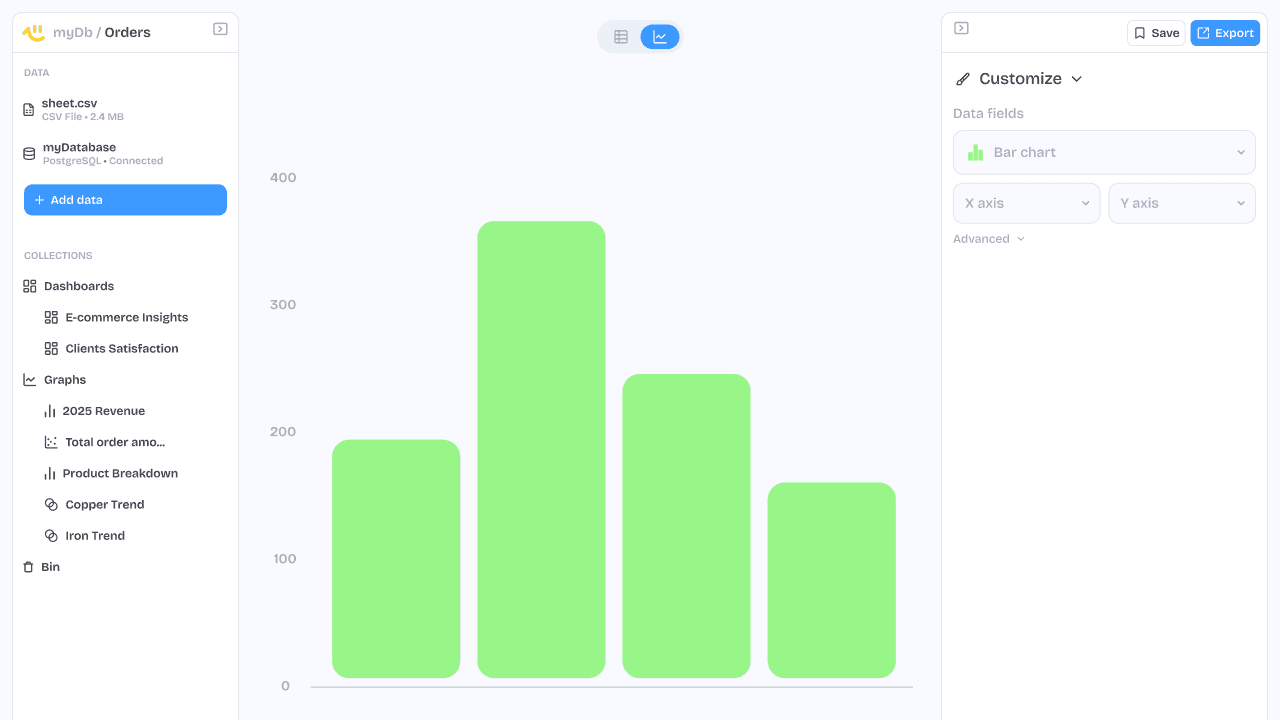Collapse the left sidebar panel icon

(x=220, y=30)
